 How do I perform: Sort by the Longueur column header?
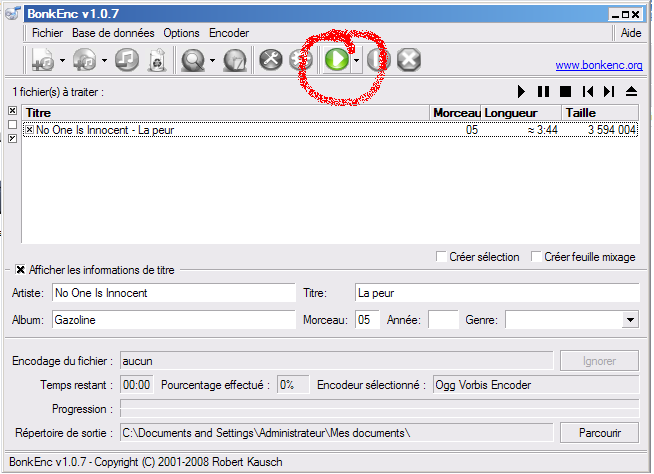tap(521, 113)
